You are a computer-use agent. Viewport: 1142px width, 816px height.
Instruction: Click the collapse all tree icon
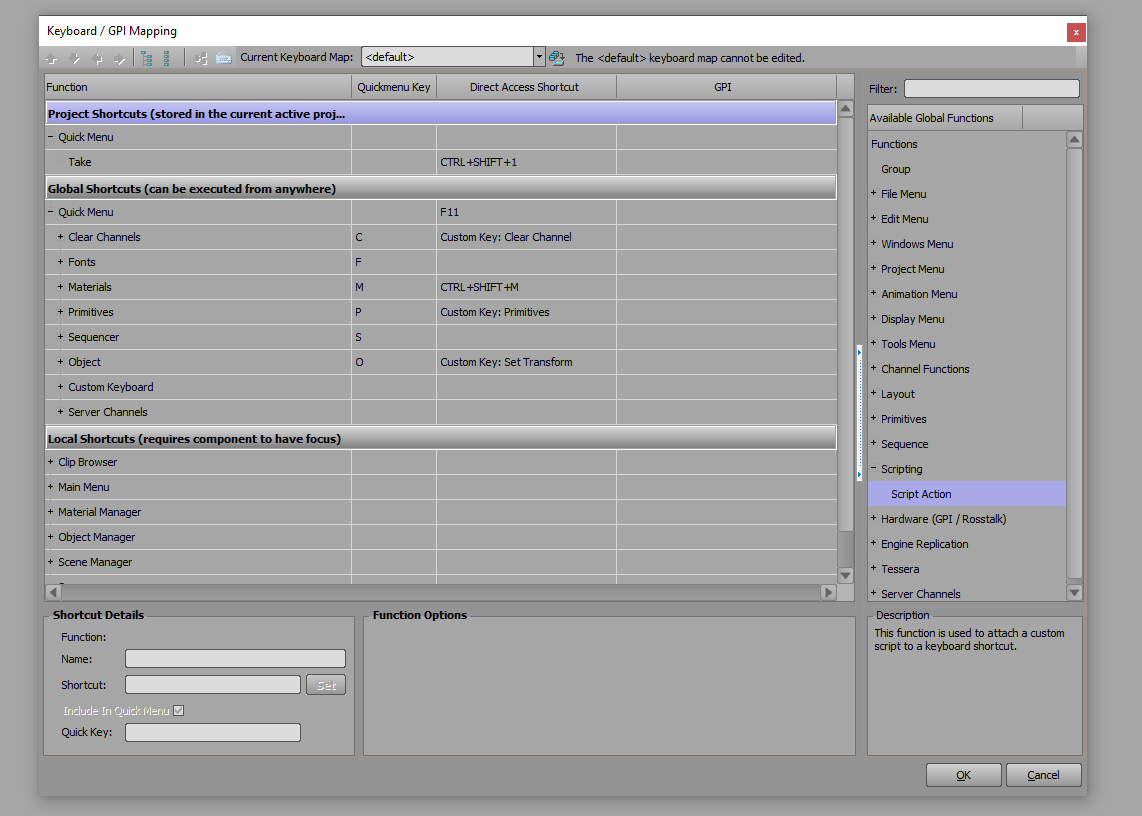(167, 58)
